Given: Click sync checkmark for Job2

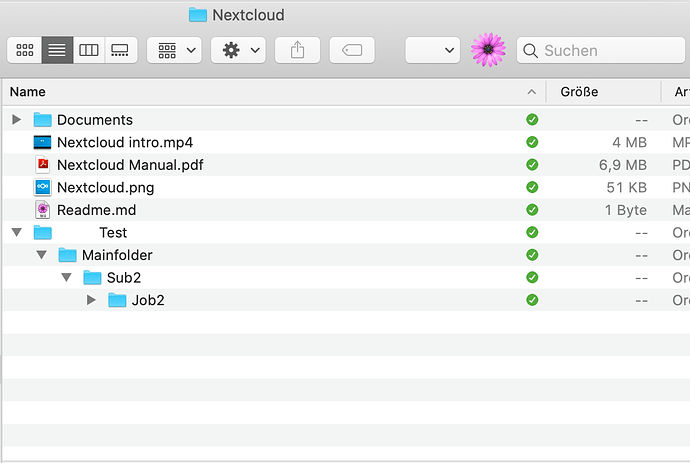Looking at the screenshot, I should [x=532, y=300].
